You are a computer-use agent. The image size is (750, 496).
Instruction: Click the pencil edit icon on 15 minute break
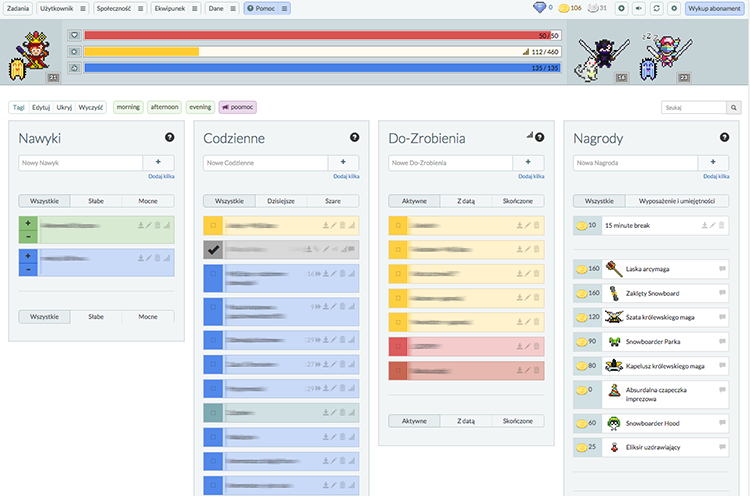coord(713,225)
